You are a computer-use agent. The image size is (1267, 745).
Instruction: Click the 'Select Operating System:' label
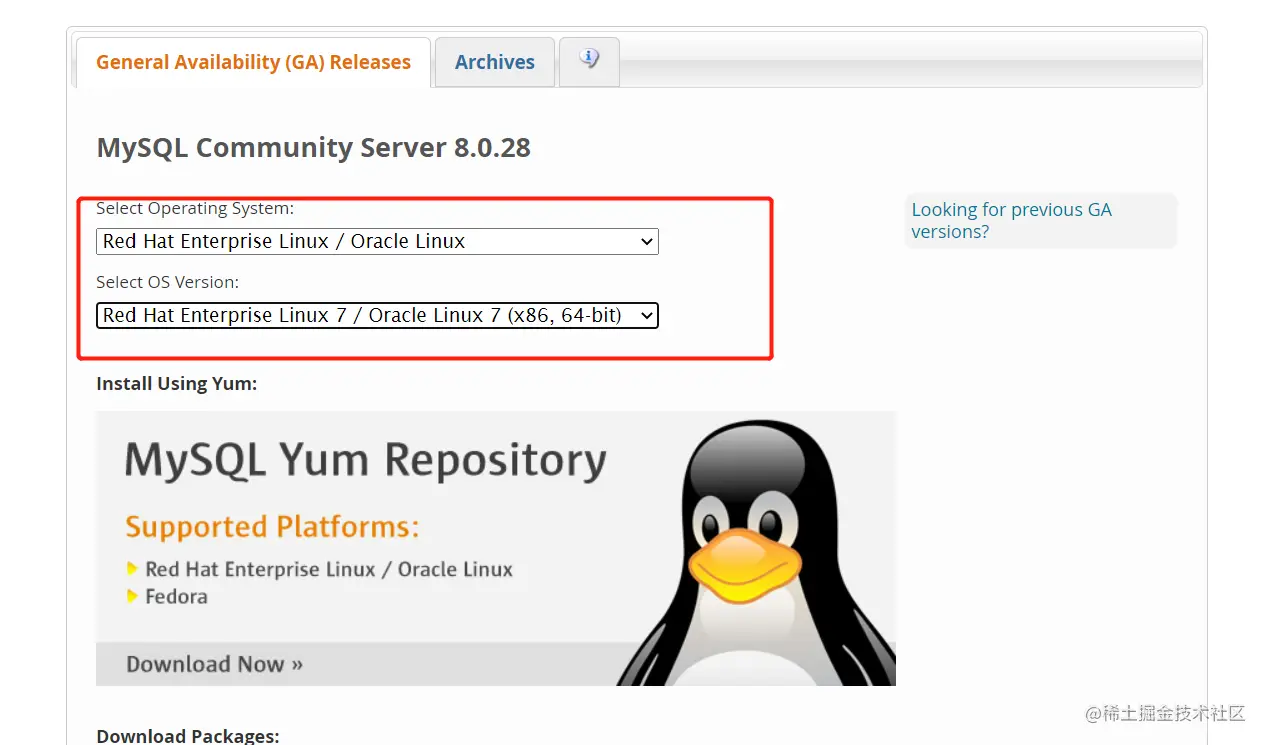[x=195, y=209]
